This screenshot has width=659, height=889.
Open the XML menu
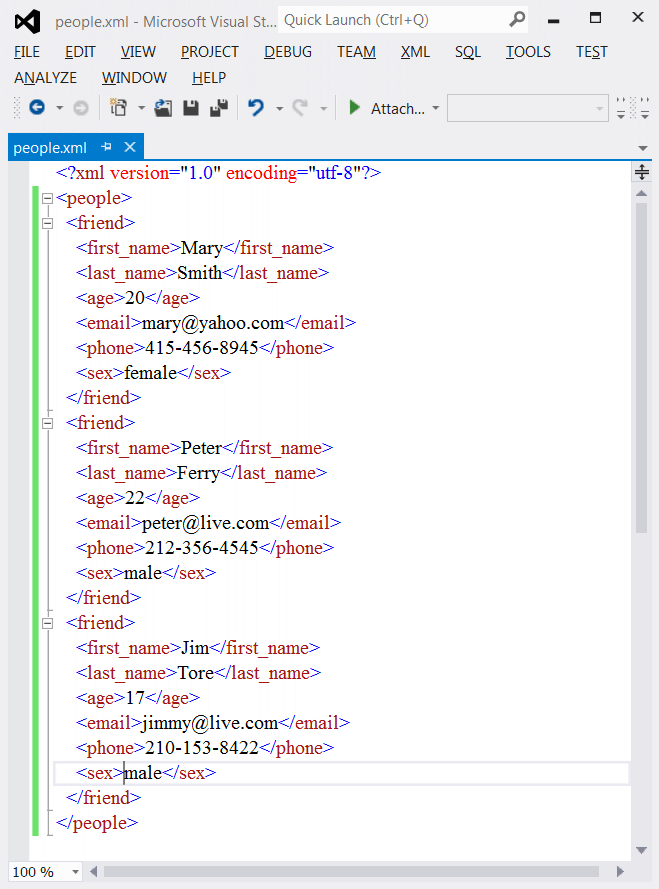415,52
